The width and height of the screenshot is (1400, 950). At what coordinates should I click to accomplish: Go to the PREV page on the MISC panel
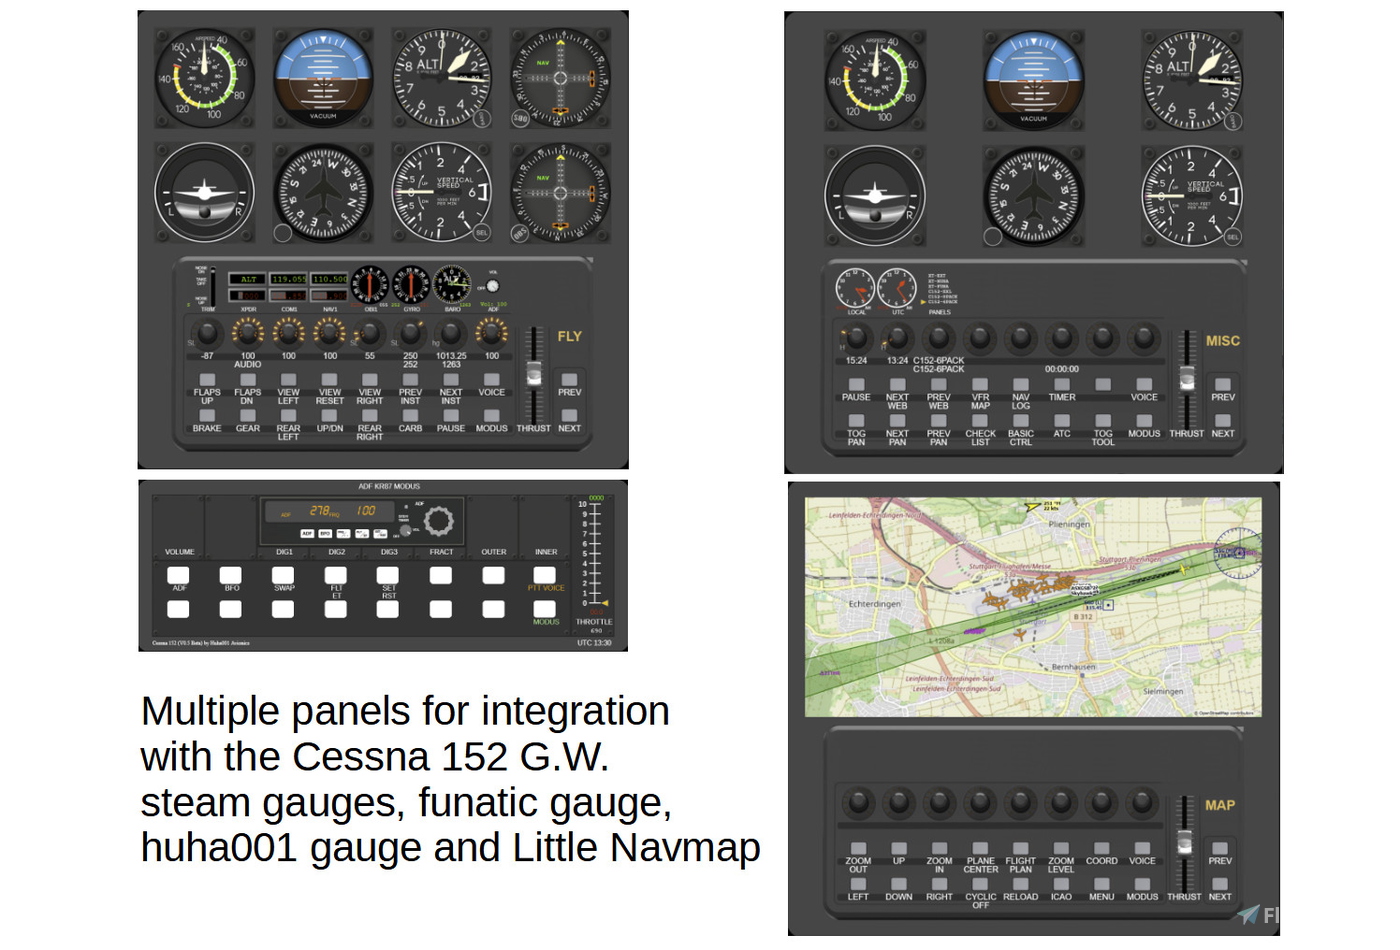pyautogui.click(x=1222, y=384)
